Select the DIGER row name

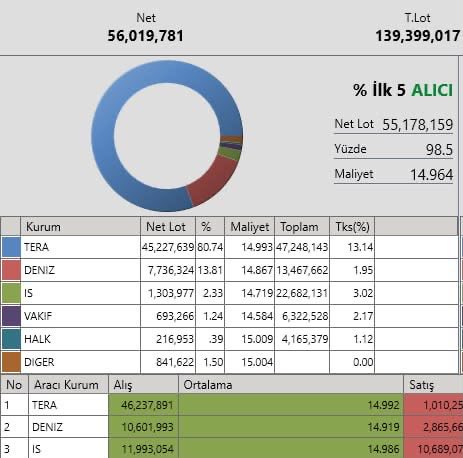[x=39, y=362]
